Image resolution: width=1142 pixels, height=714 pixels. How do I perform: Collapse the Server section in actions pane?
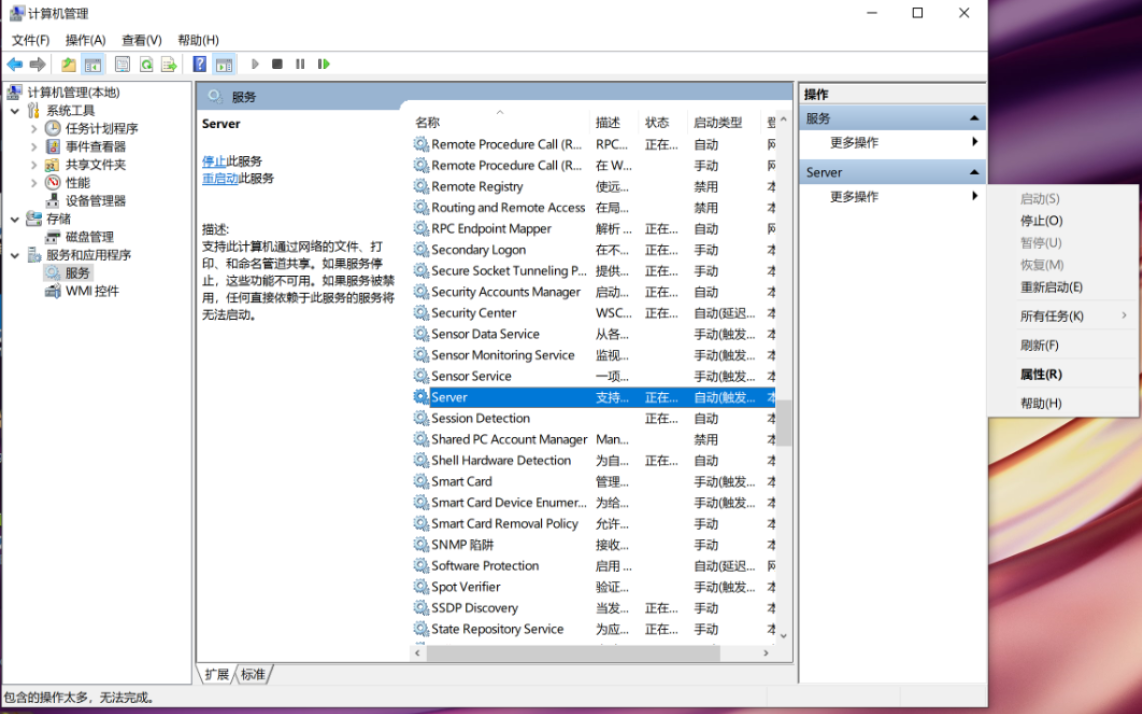pos(973,172)
